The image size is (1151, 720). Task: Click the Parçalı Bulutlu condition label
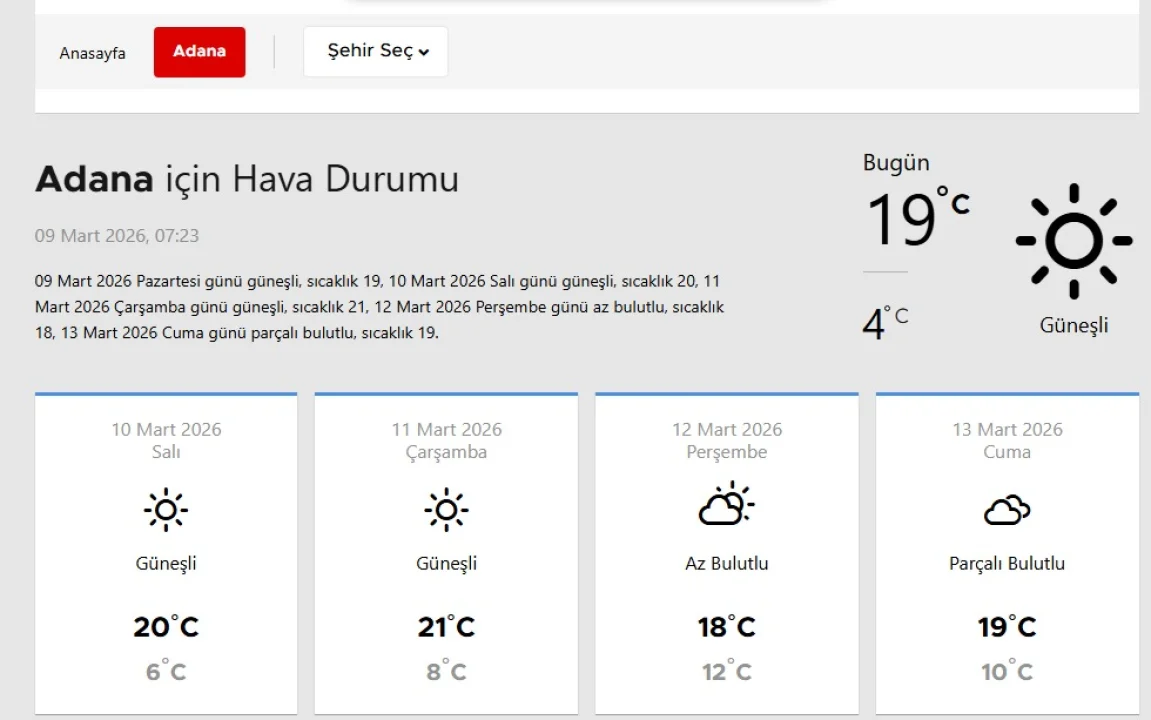click(x=1007, y=564)
